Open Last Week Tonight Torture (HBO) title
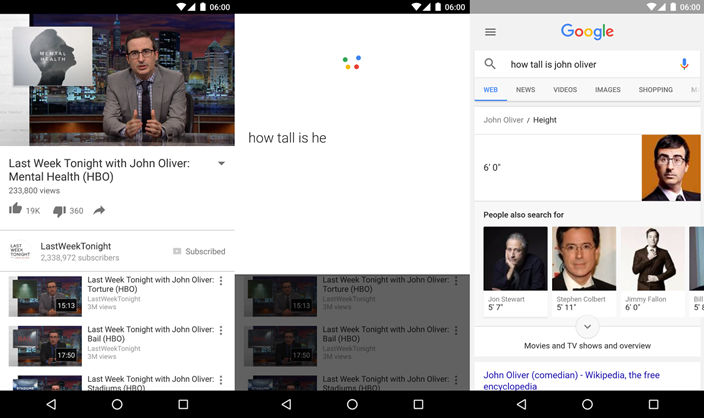704x418 pixels. [x=150, y=284]
